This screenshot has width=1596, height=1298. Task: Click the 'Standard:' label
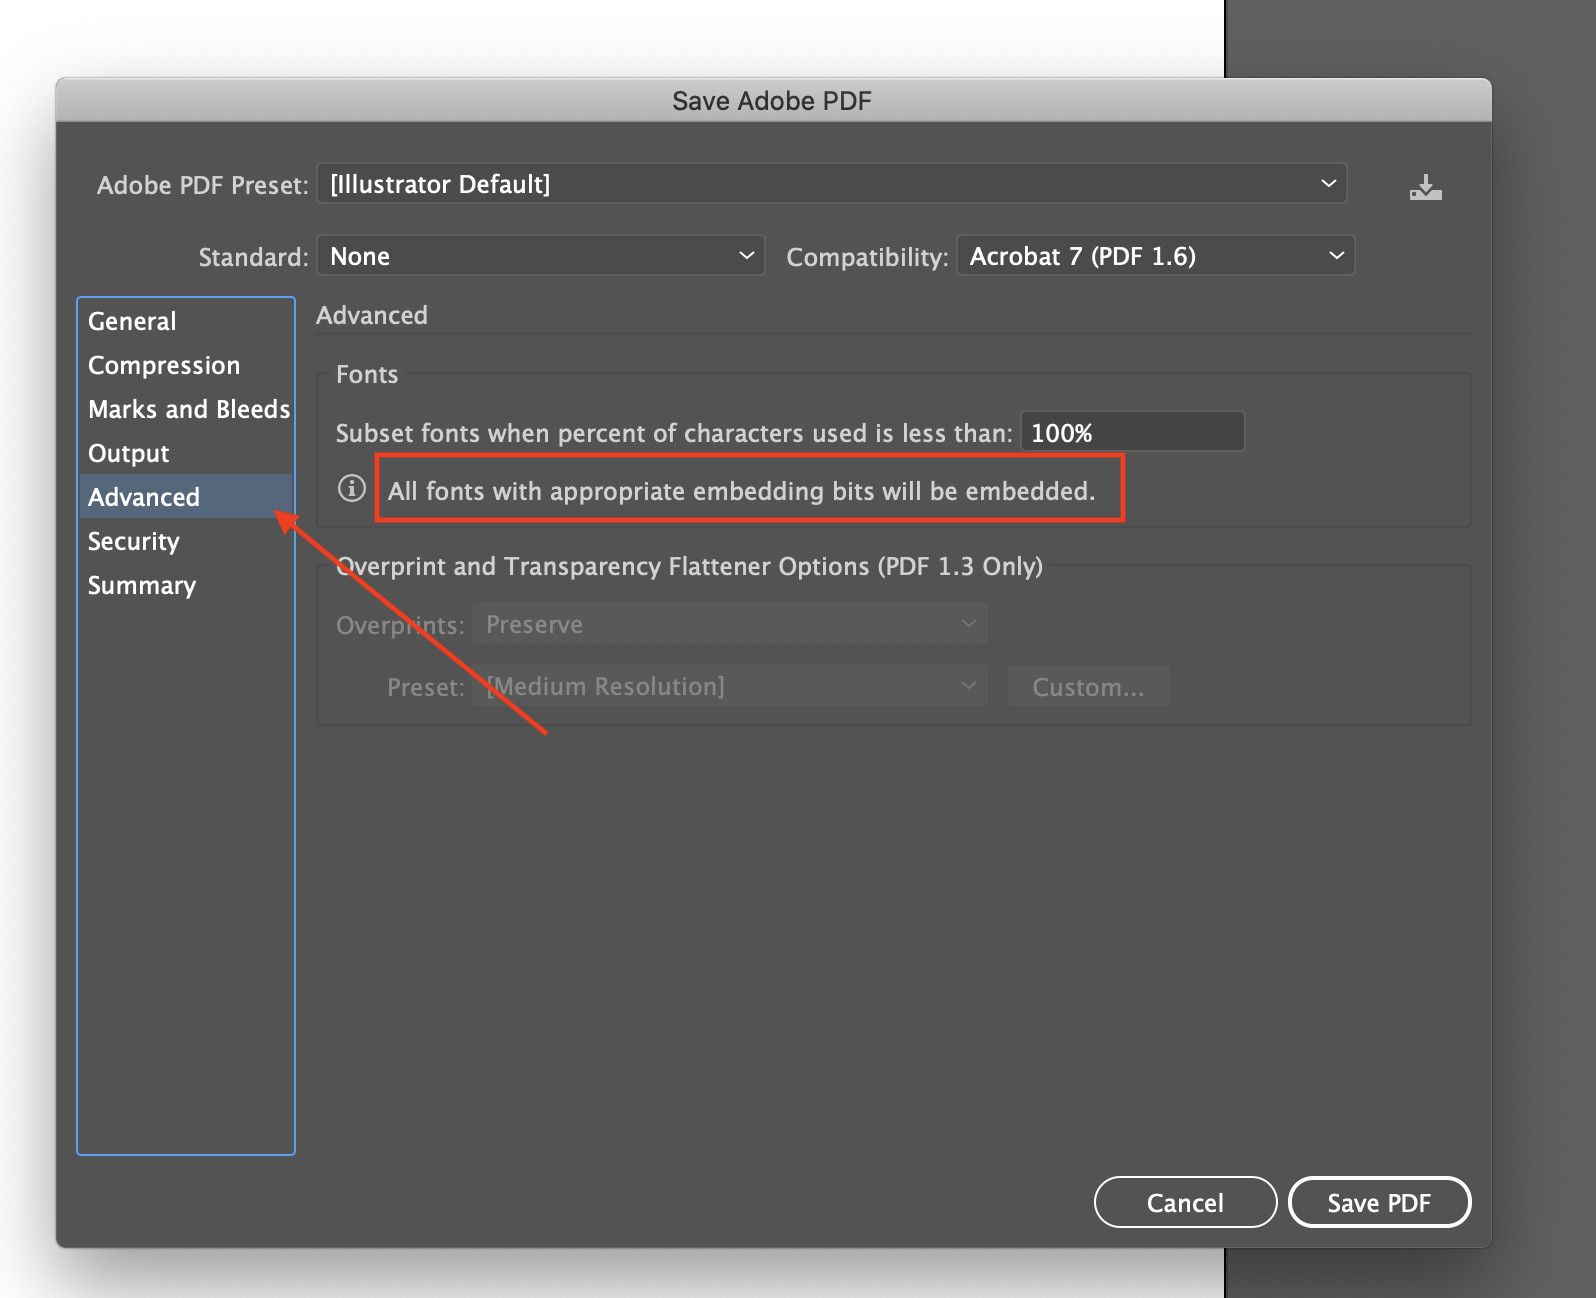pyautogui.click(x=253, y=257)
